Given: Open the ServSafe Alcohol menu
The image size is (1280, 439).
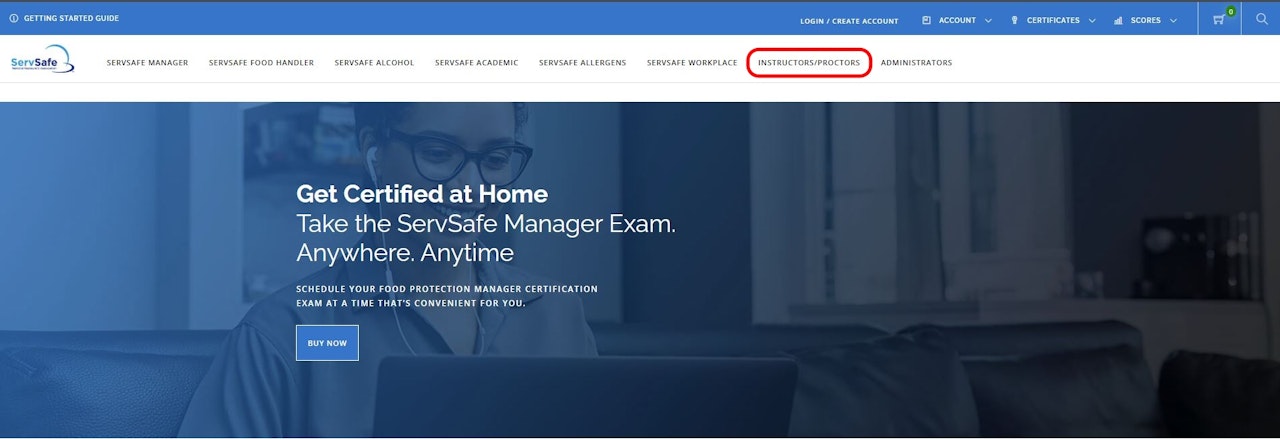Looking at the screenshot, I should [374, 63].
